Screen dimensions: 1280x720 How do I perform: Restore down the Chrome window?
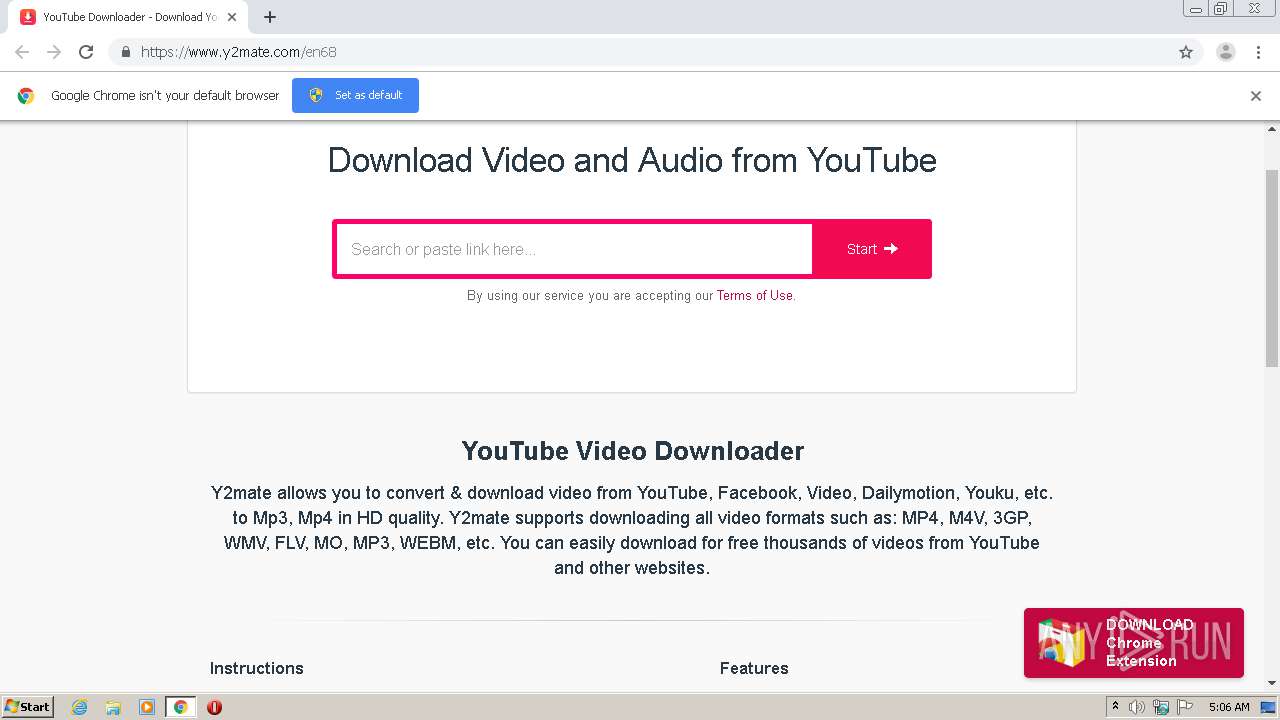[x=1221, y=9]
